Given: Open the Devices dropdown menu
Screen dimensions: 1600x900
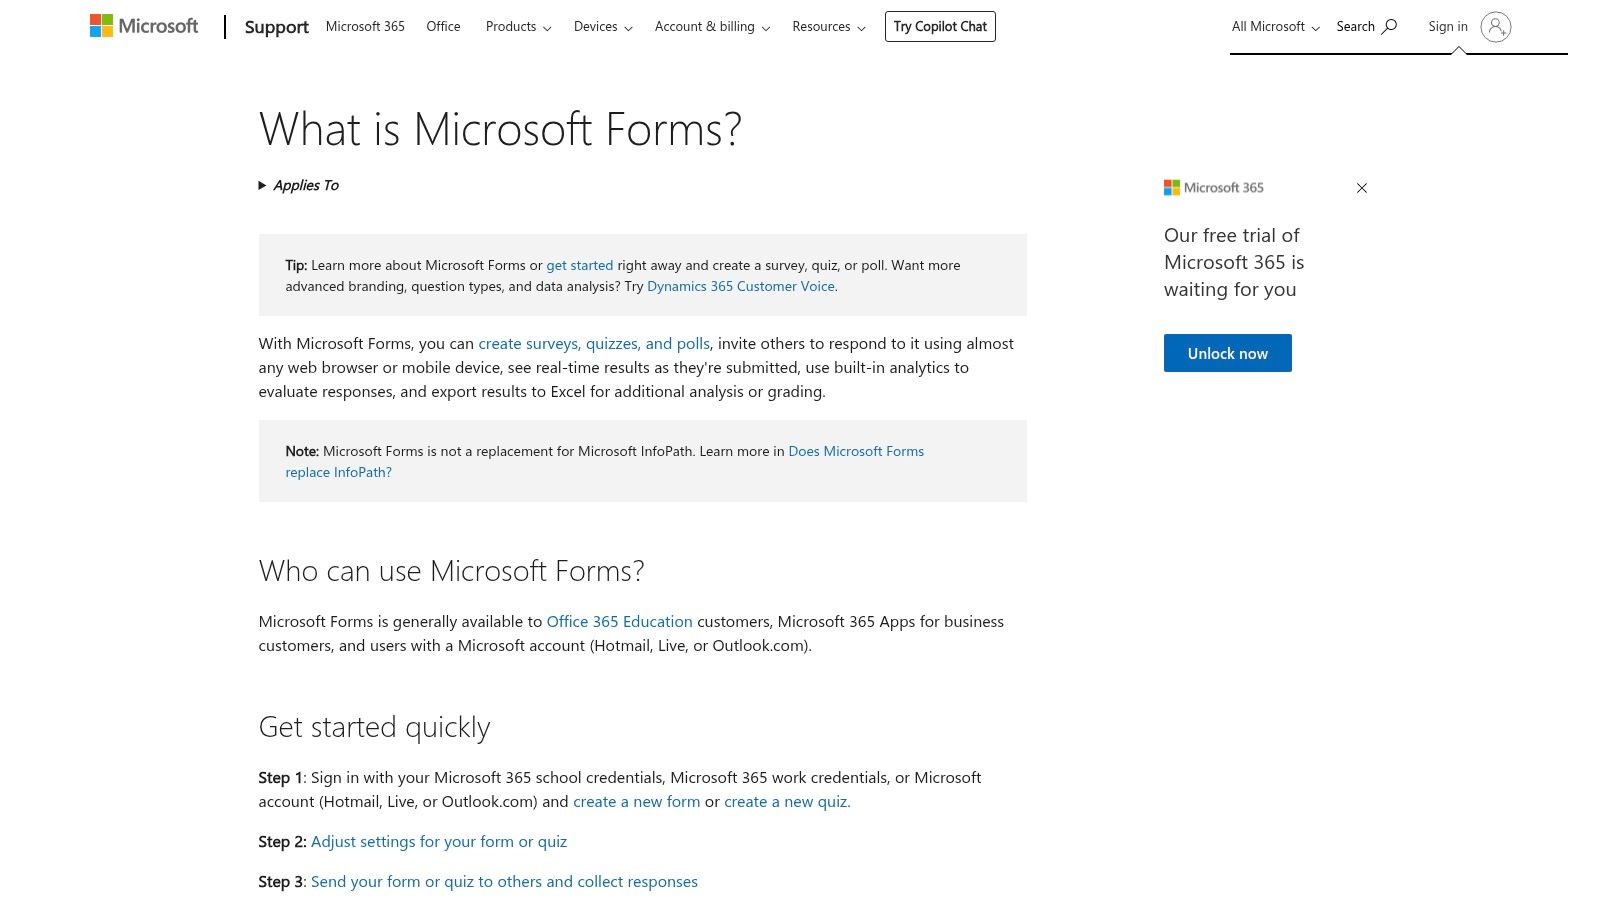Looking at the screenshot, I should click(x=603, y=27).
